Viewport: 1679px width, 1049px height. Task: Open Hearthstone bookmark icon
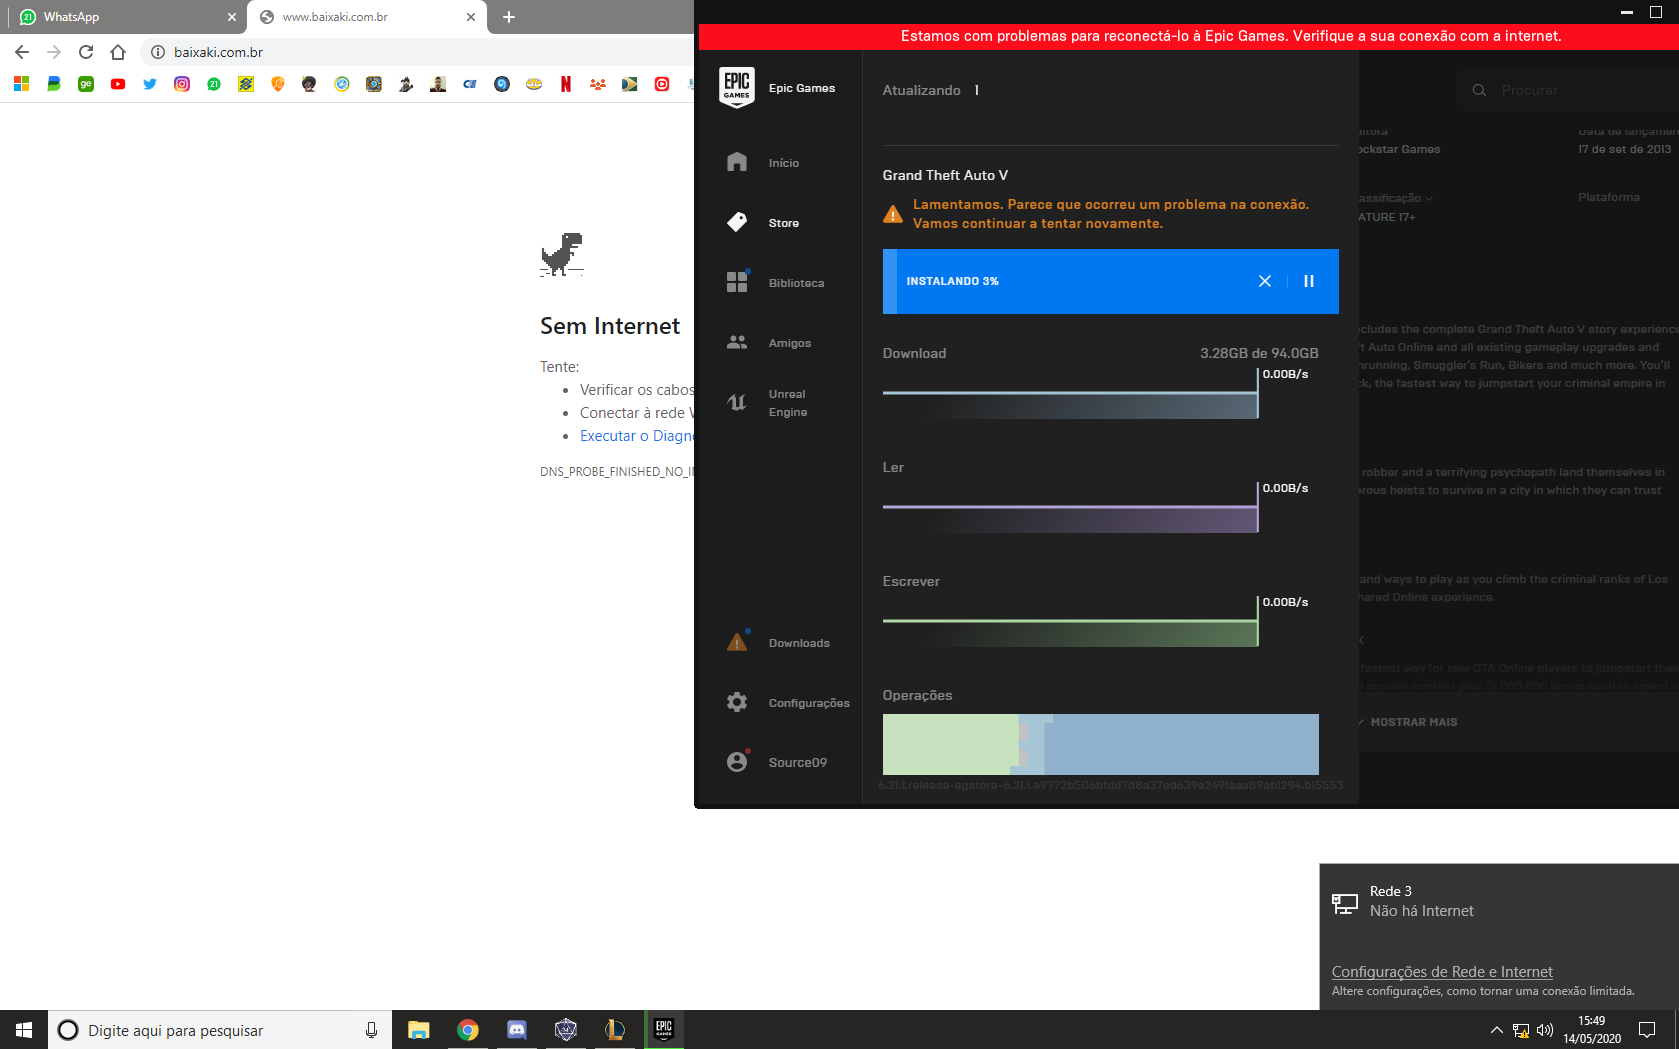pos(374,84)
